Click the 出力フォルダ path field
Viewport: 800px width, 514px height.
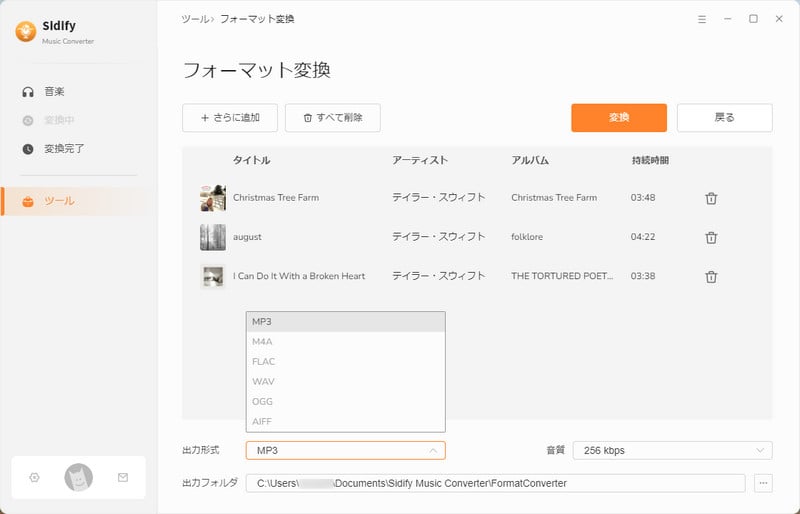[x=495, y=483]
